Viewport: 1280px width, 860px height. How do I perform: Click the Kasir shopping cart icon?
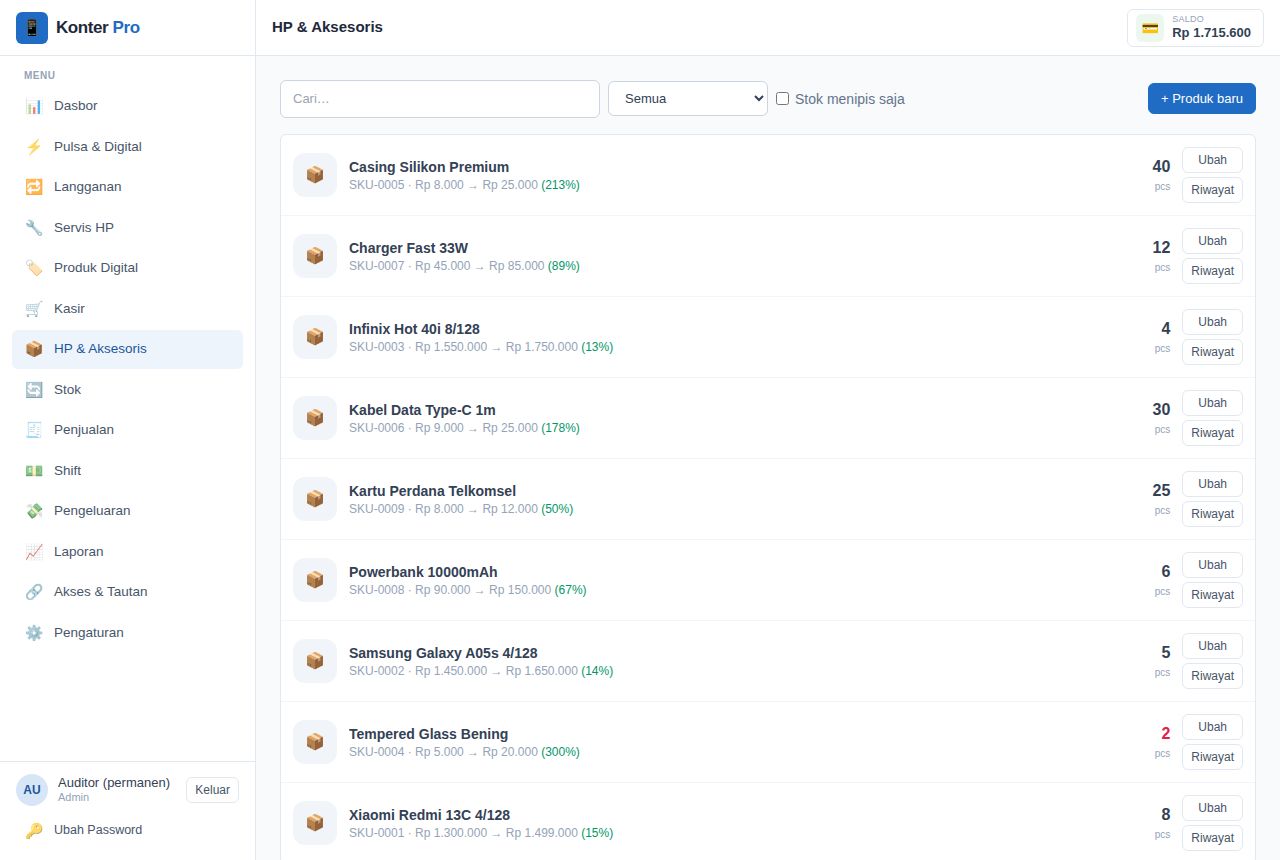coord(34,309)
